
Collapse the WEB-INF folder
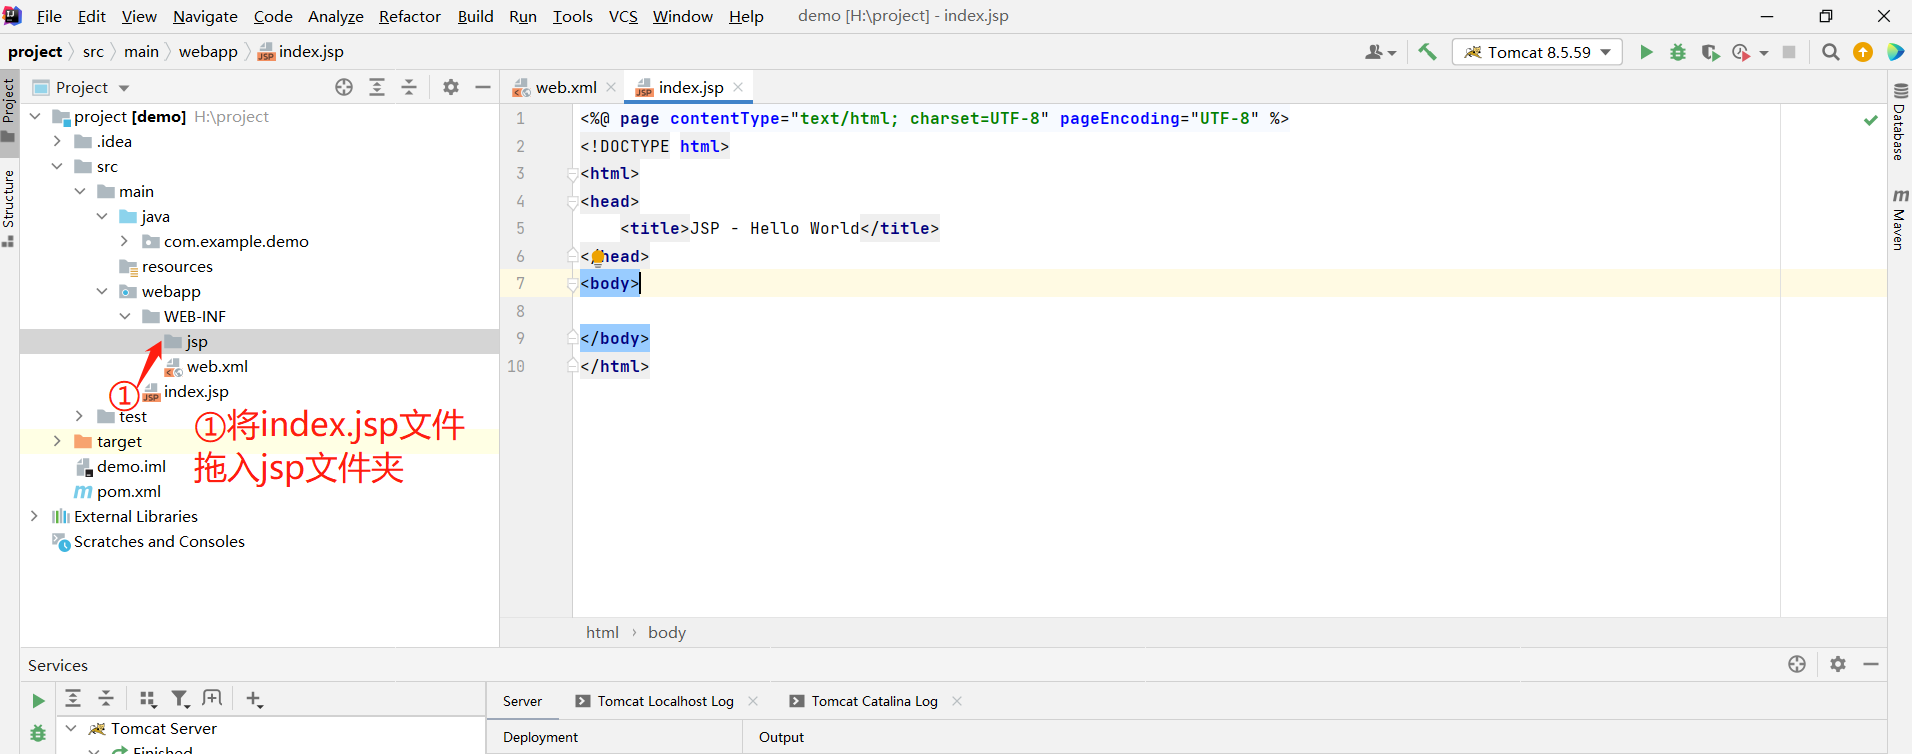[x=125, y=316]
